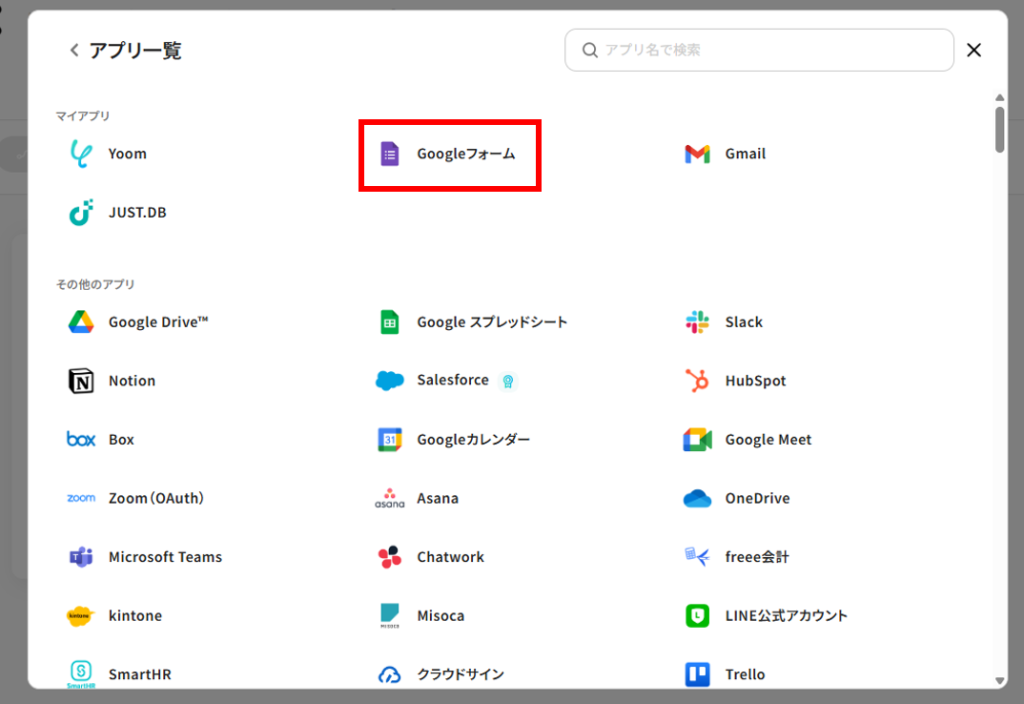The width and height of the screenshot is (1024, 704).
Task: Open the Googleフォーム app icon
Action: click(390, 154)
